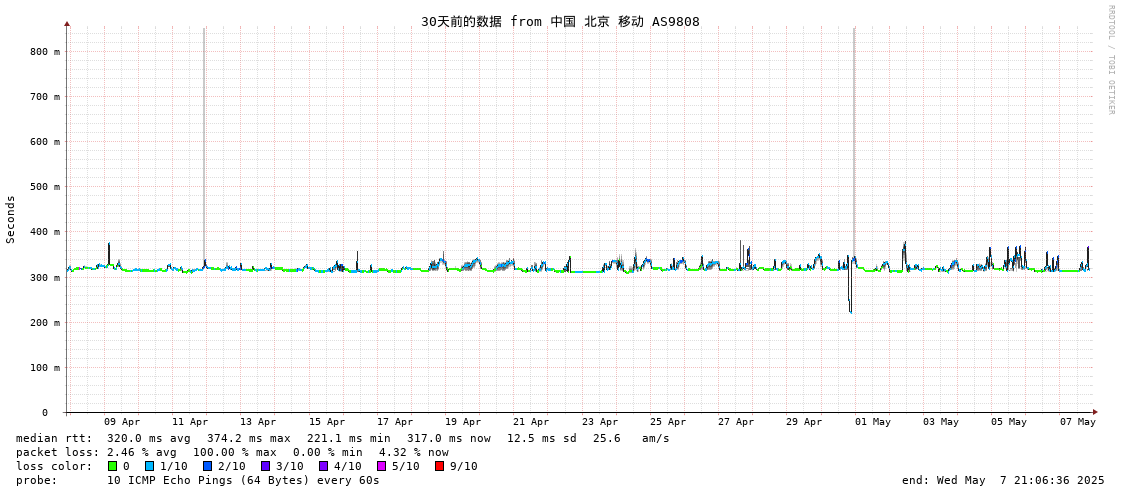The width and height of the screenshot is (1121, 494).
Task: Click the '07 May' date label
Action: (x=1077, y=422)
